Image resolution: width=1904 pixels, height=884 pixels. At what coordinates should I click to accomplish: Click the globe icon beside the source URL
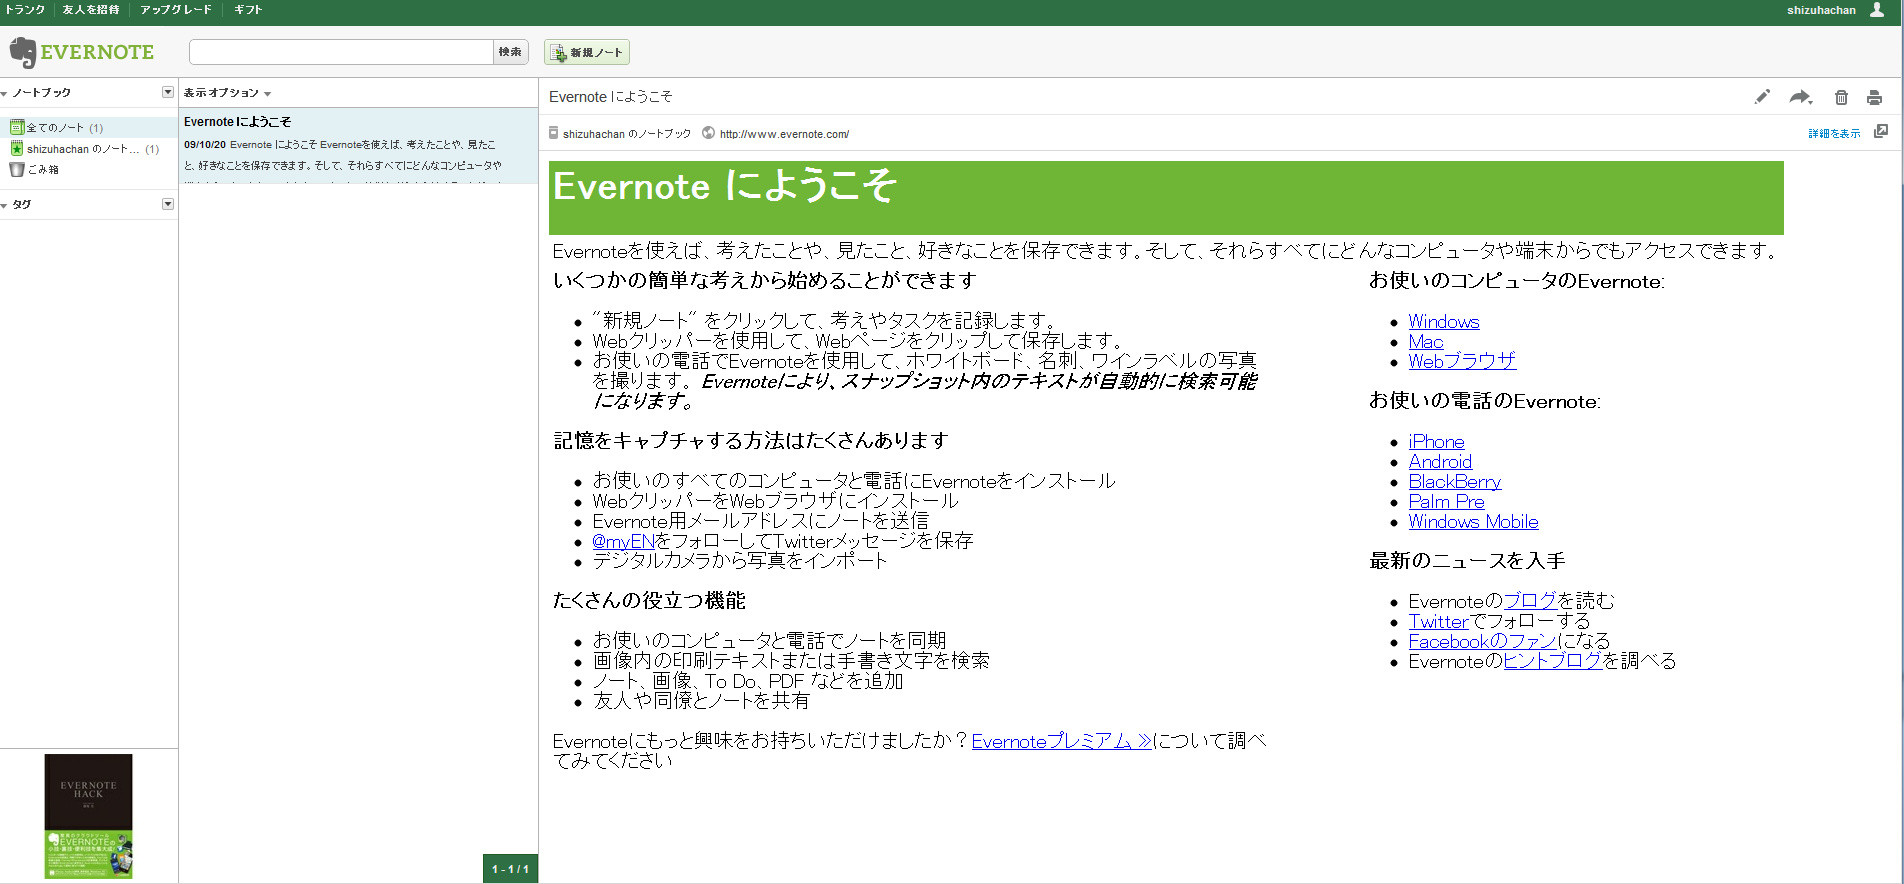click(x=708, y=133)
